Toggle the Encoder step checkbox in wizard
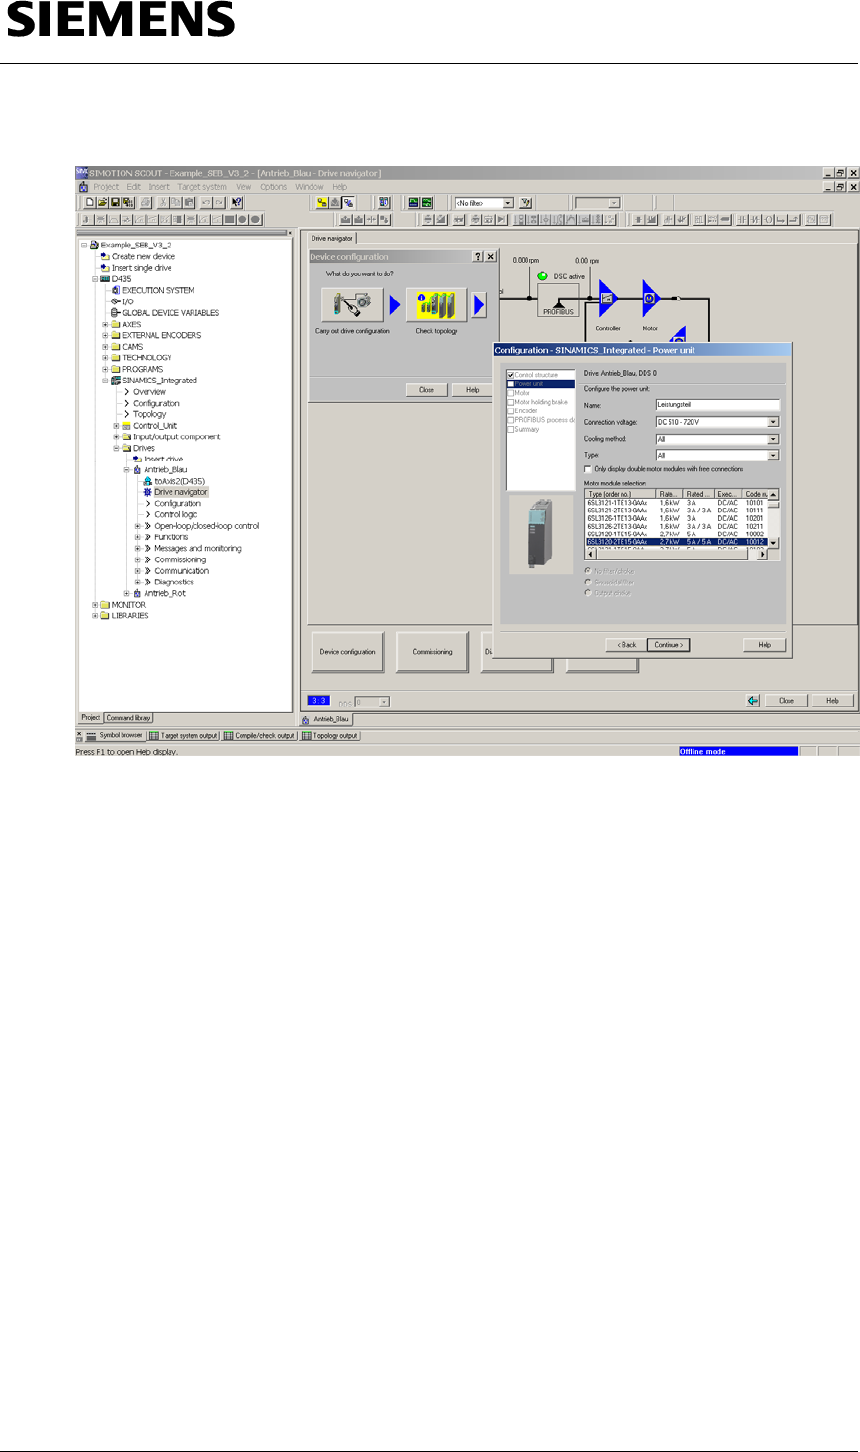The height and width of the screenshot is (1452, 860). 511,411
